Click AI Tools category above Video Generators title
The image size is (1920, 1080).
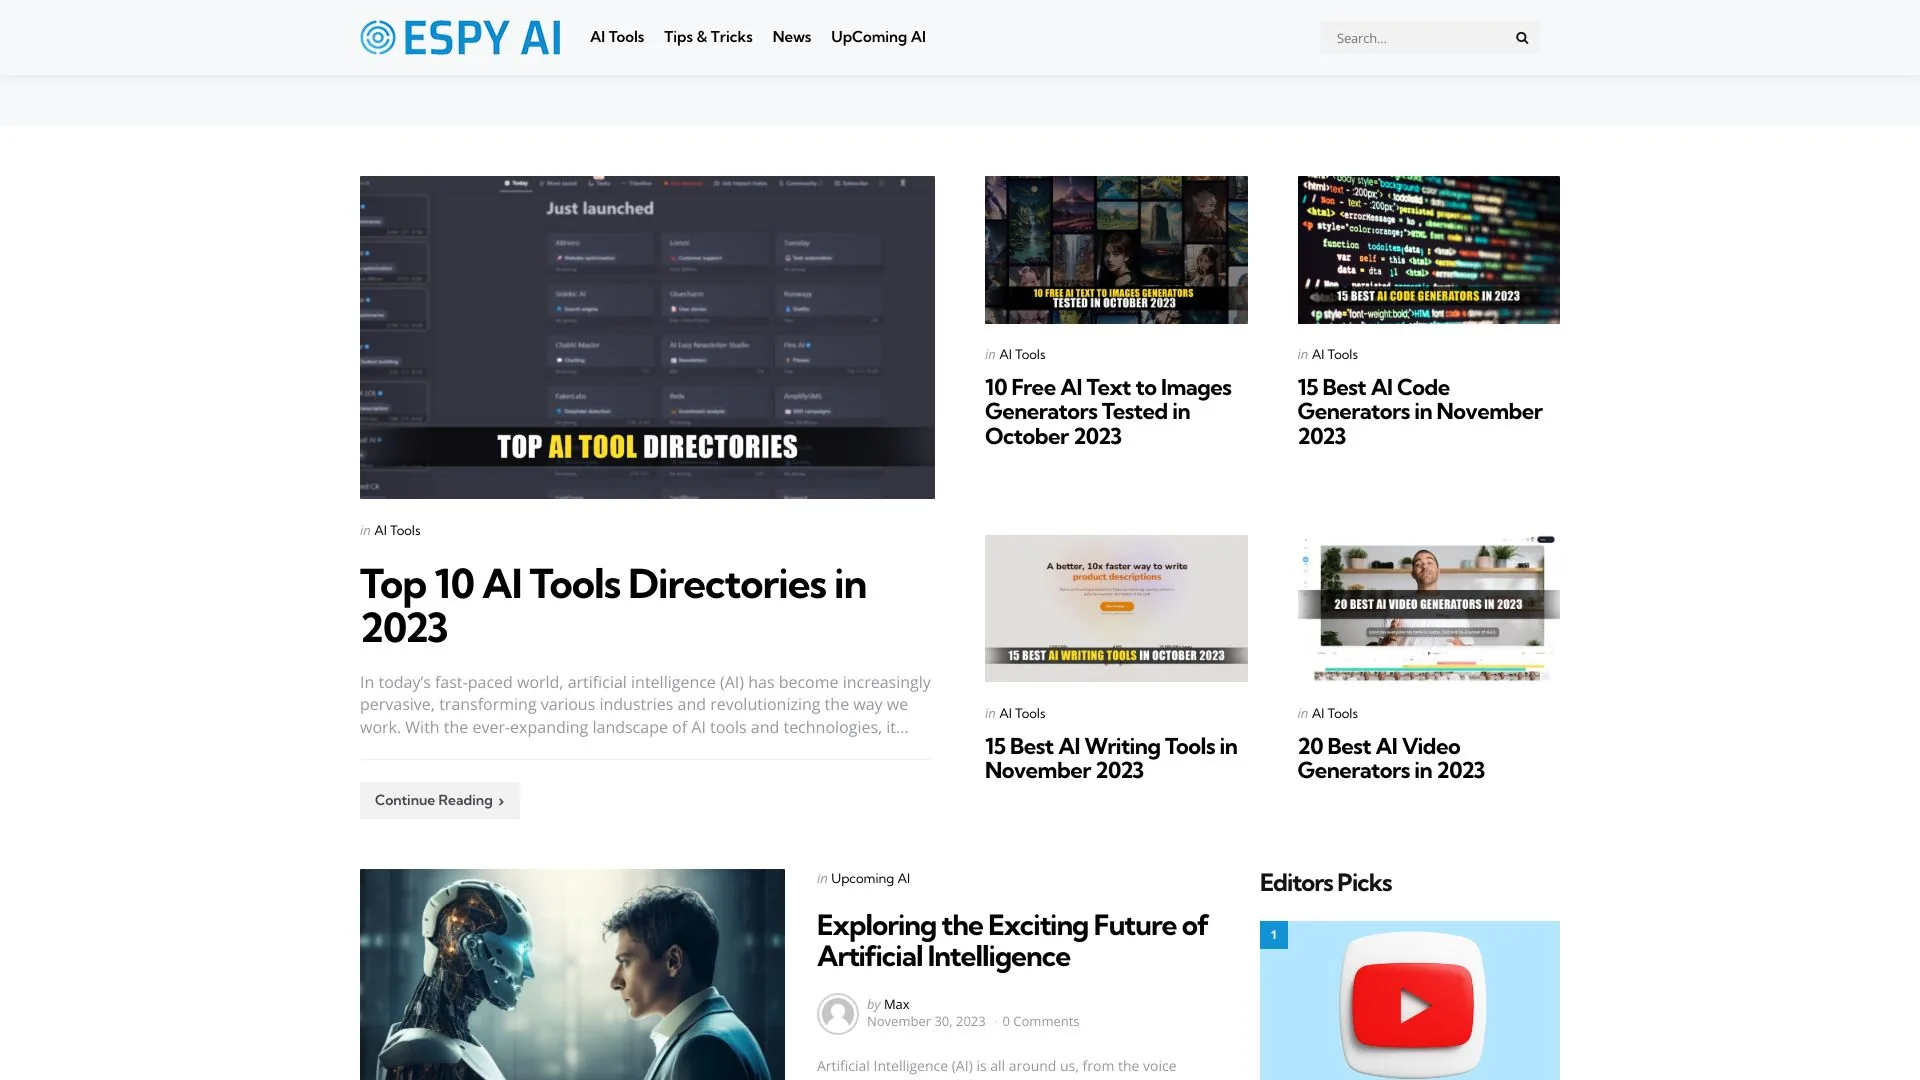click(1334, 714)
